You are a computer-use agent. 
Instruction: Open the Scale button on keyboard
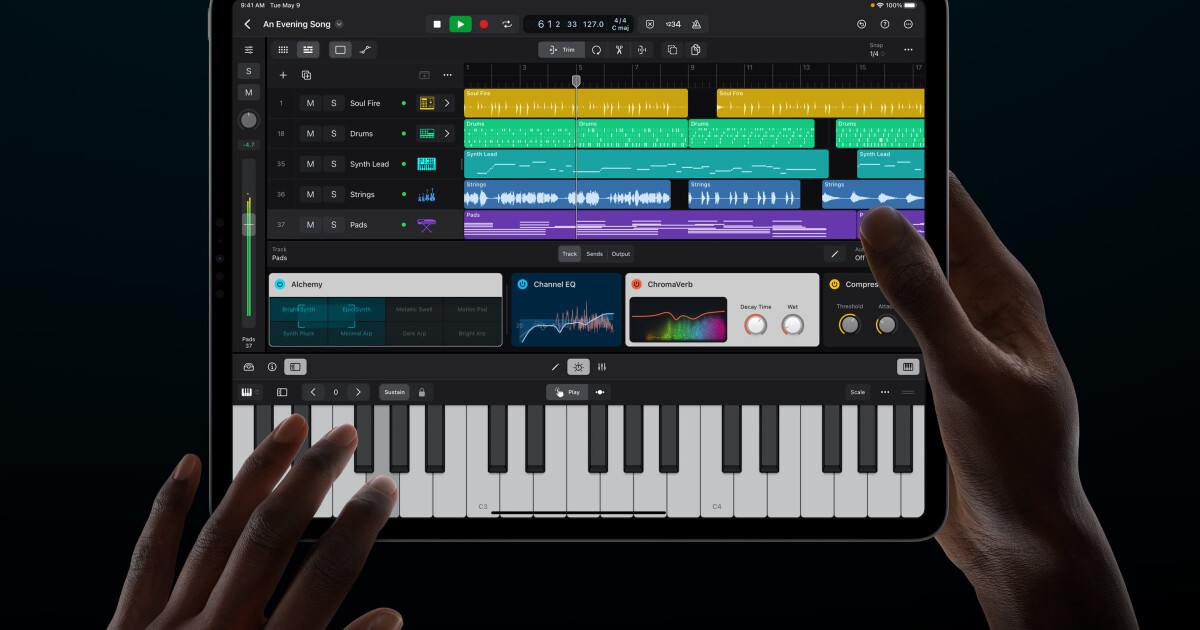(857, 392)
